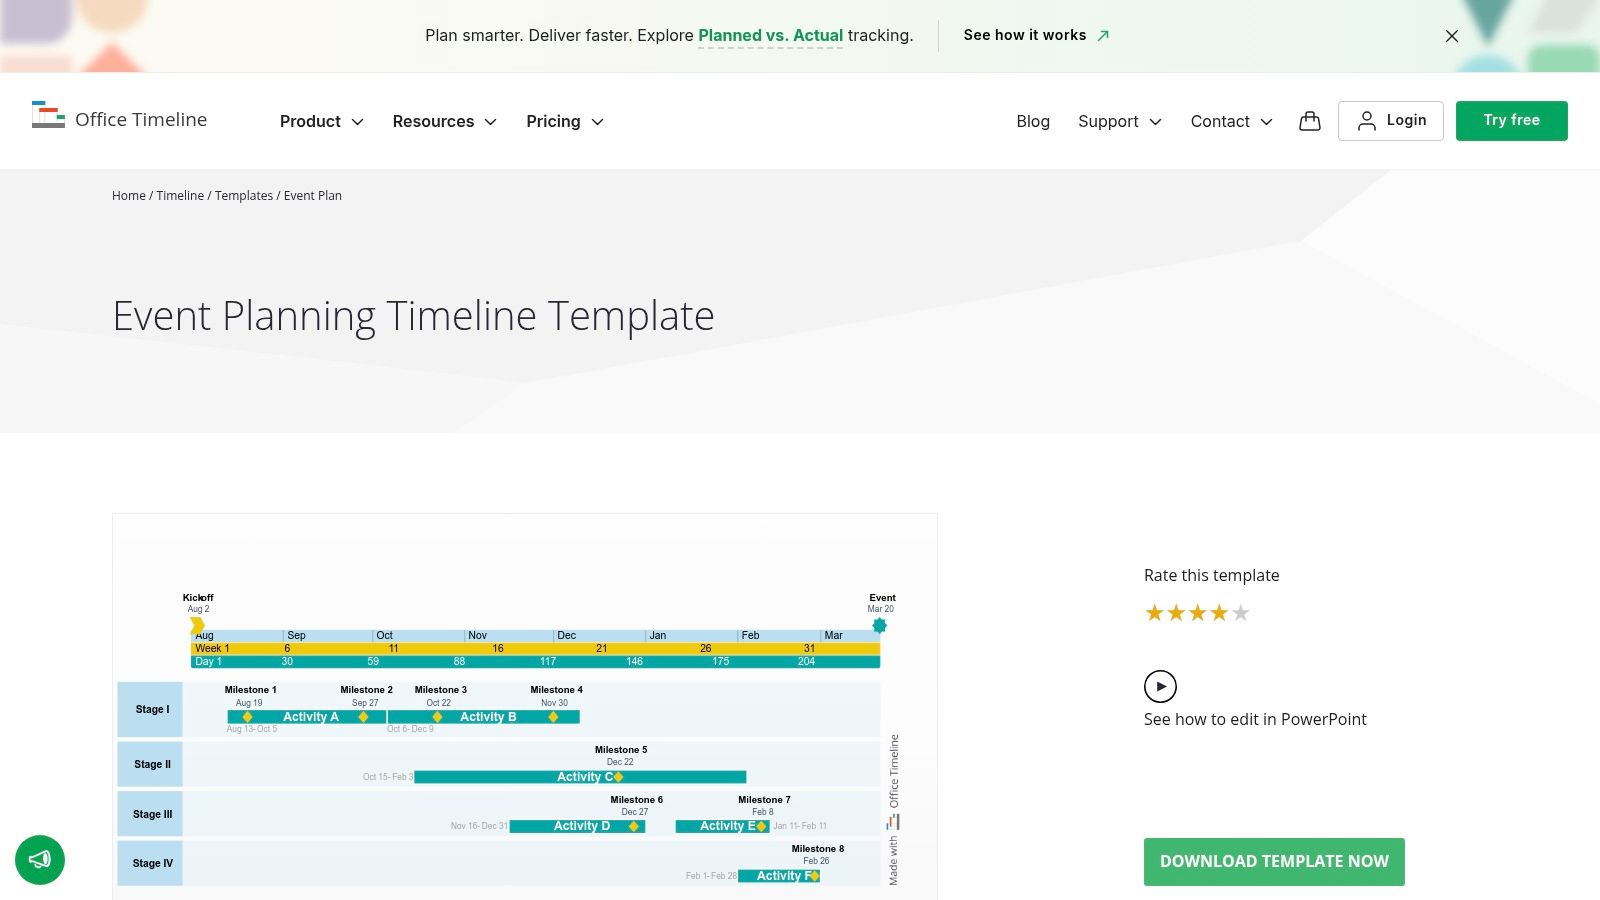Click the Office Timeline logo
Screen dimensions: 1600x900
point(120,119)
